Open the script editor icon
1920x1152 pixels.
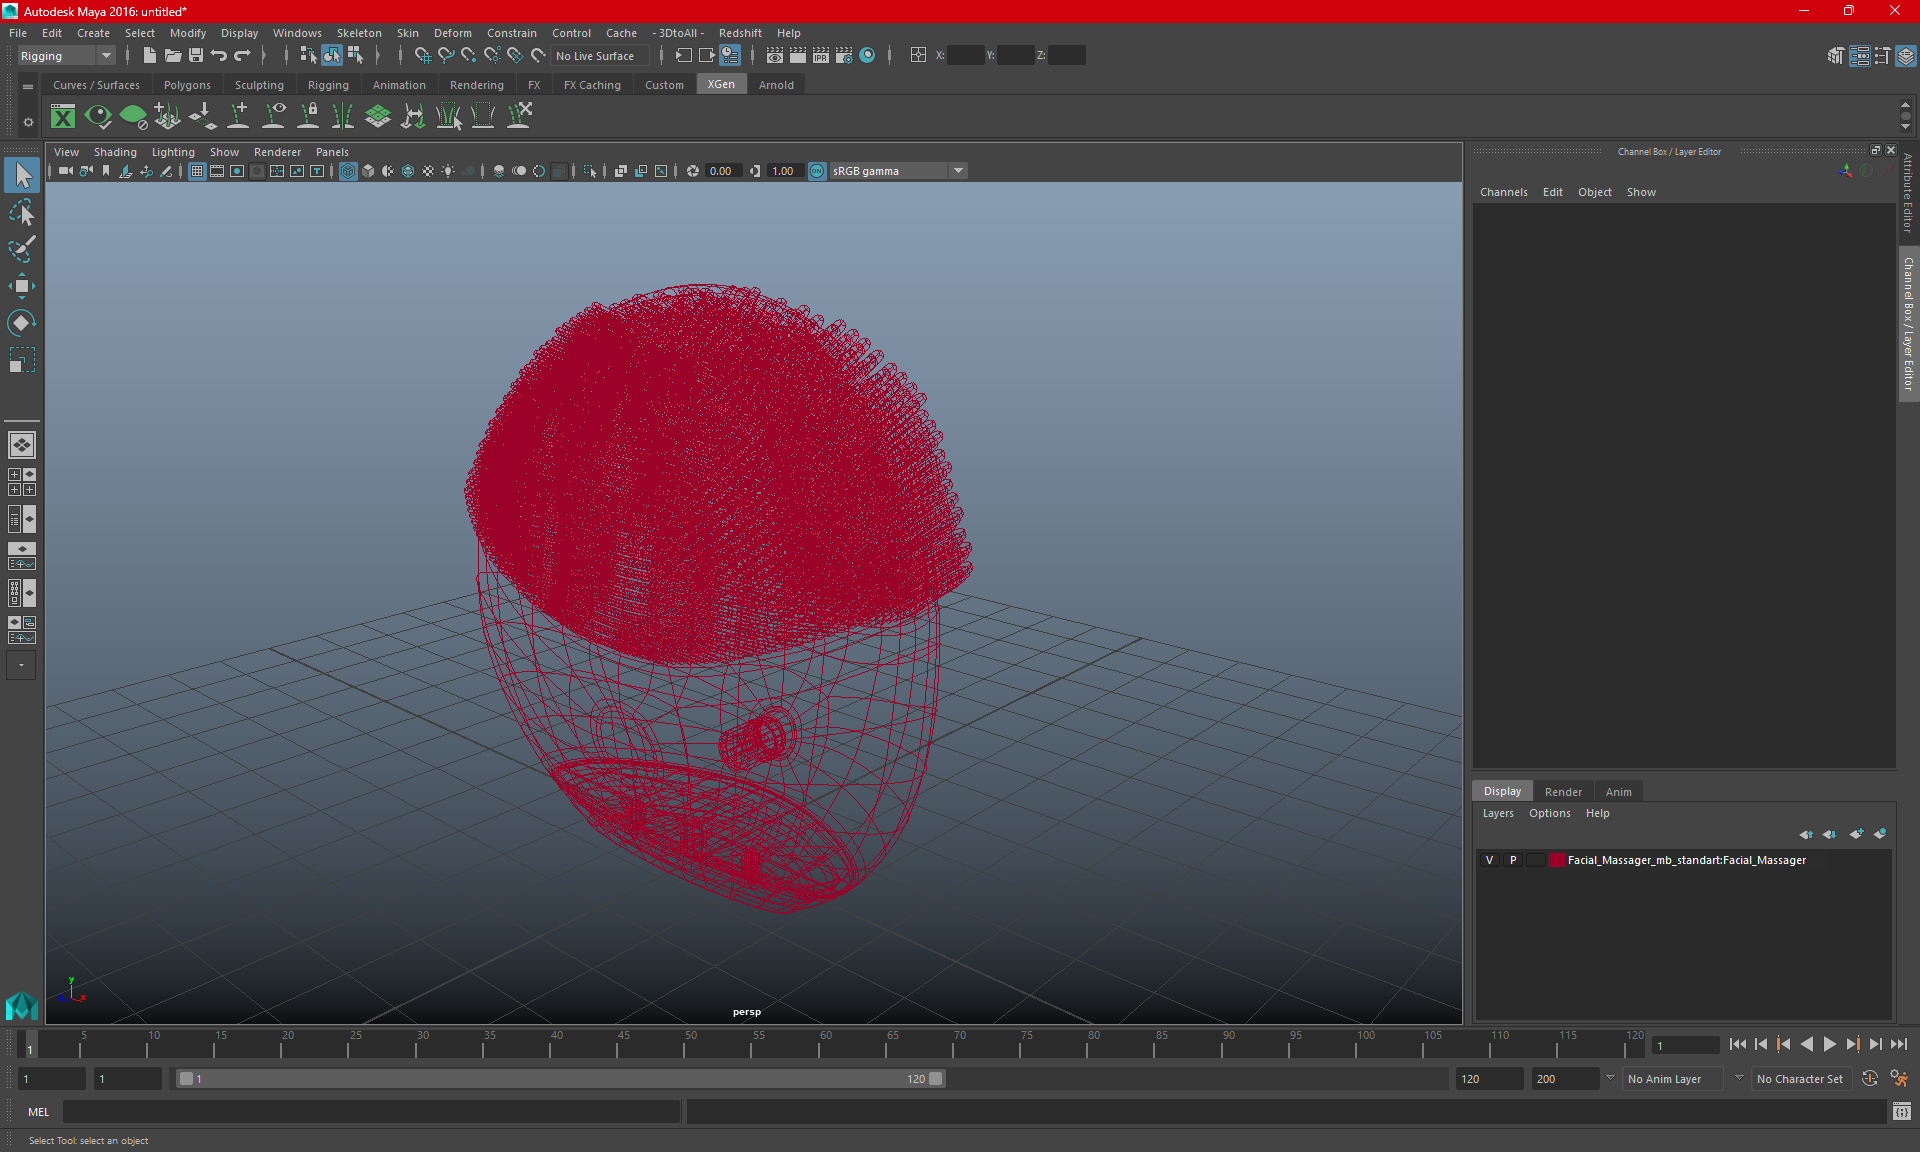click(1902, 1111)
